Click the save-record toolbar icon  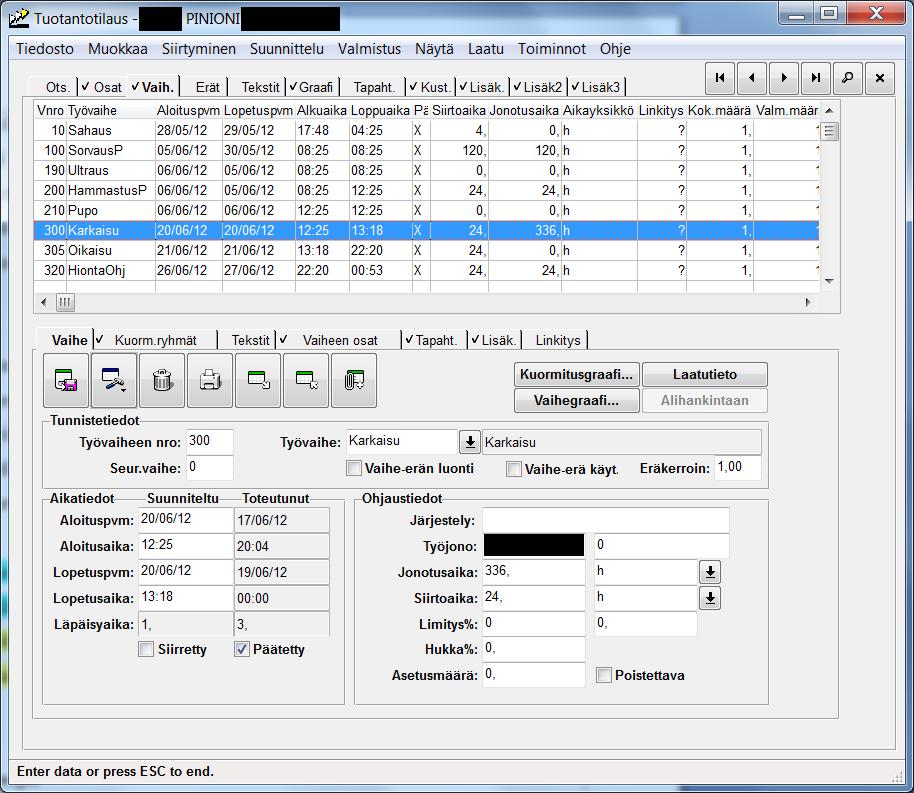[66, 380]
